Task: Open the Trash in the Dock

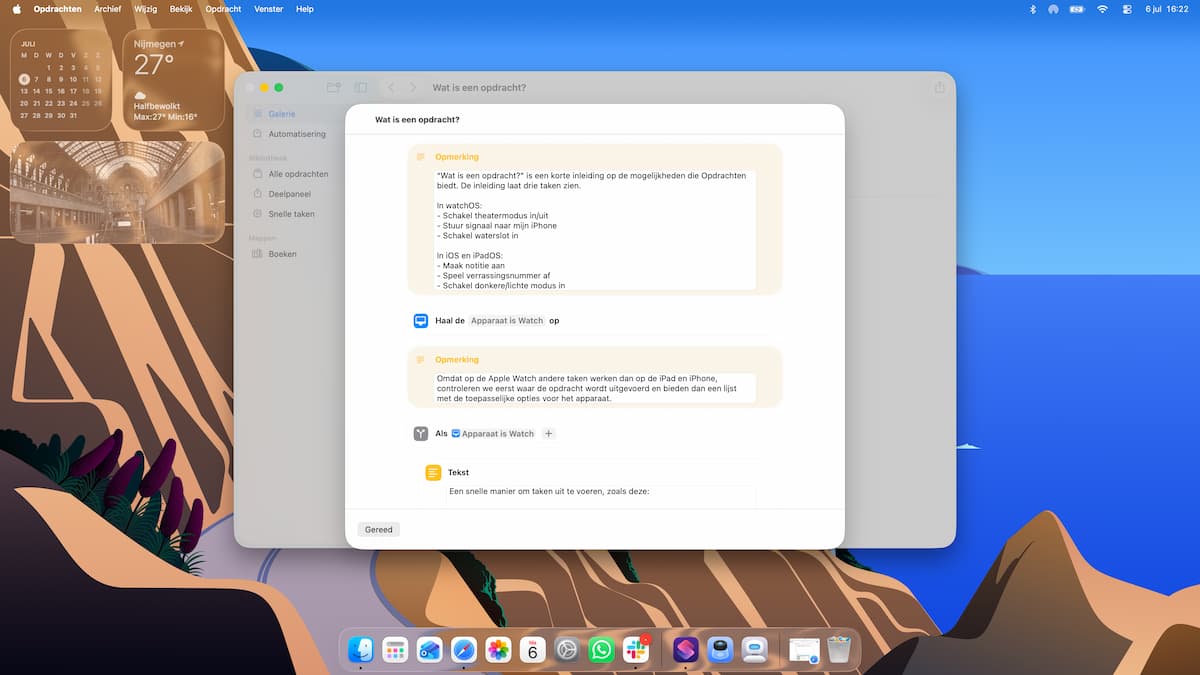Action: point(839,650)
